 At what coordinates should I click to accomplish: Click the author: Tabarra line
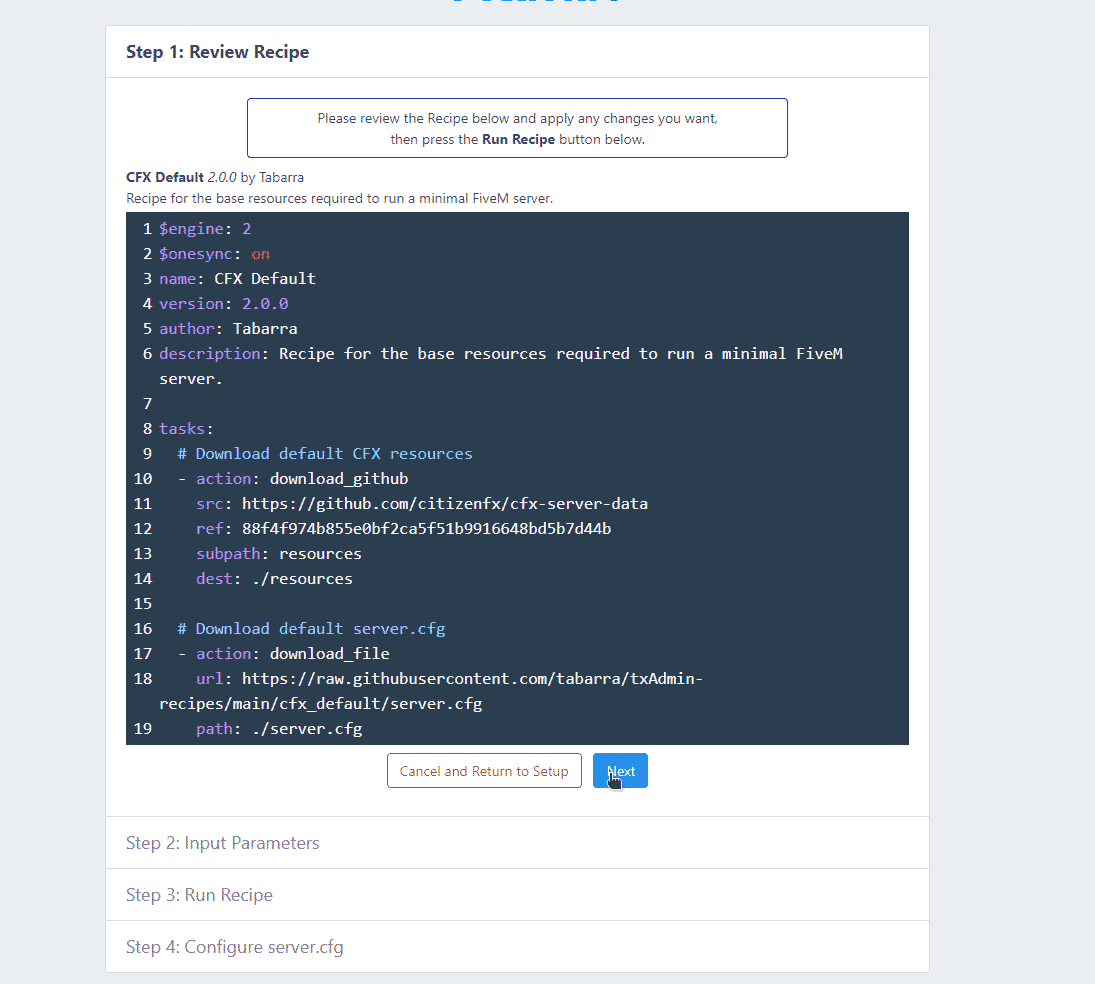[228, 329]
